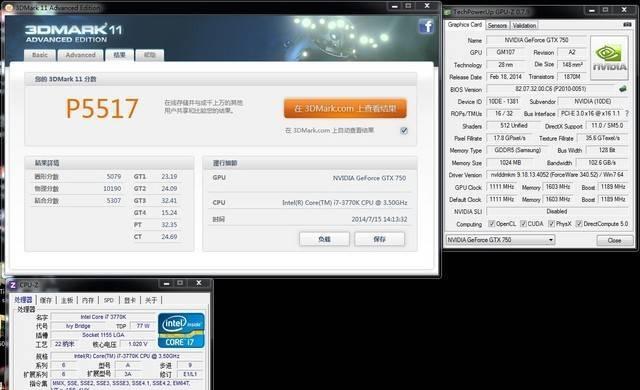This screenshot has width=640, height=390.
Task: Click the GPU-Z screenshot camera icon
Action: [x=627, y=25]
